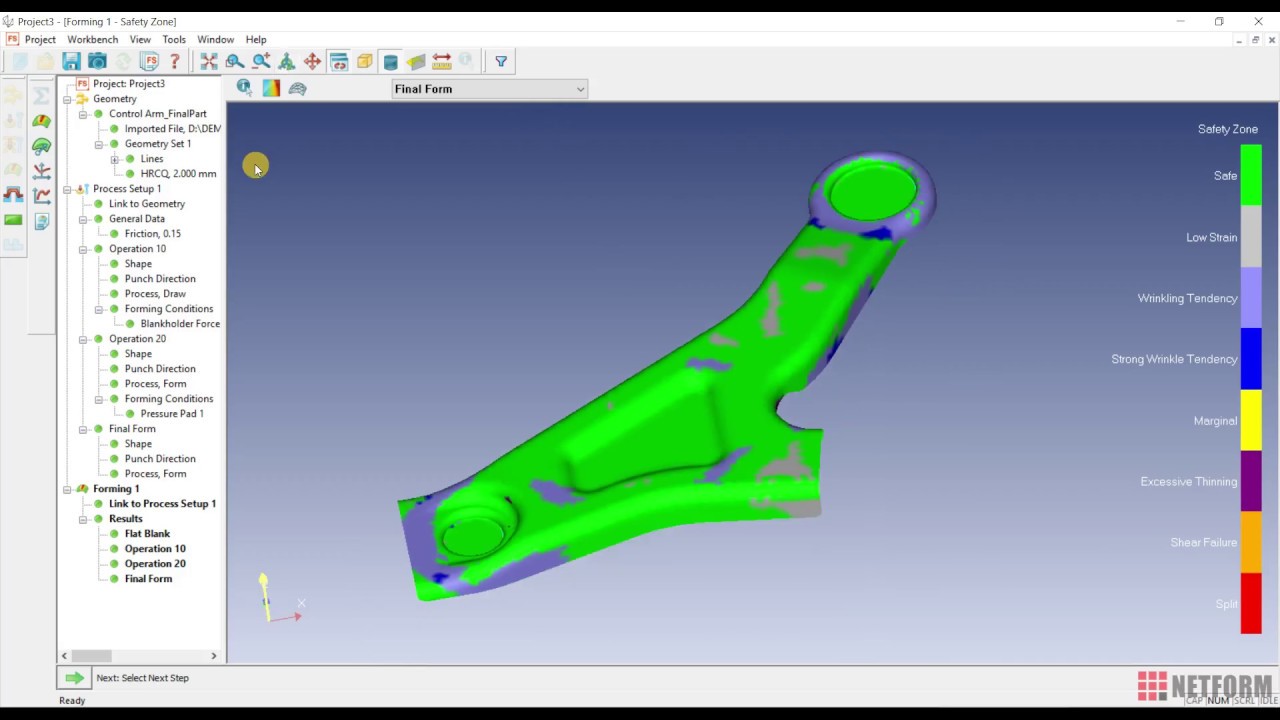Open the filter funnel icon
1280x720 pixels.
point(501,61)
